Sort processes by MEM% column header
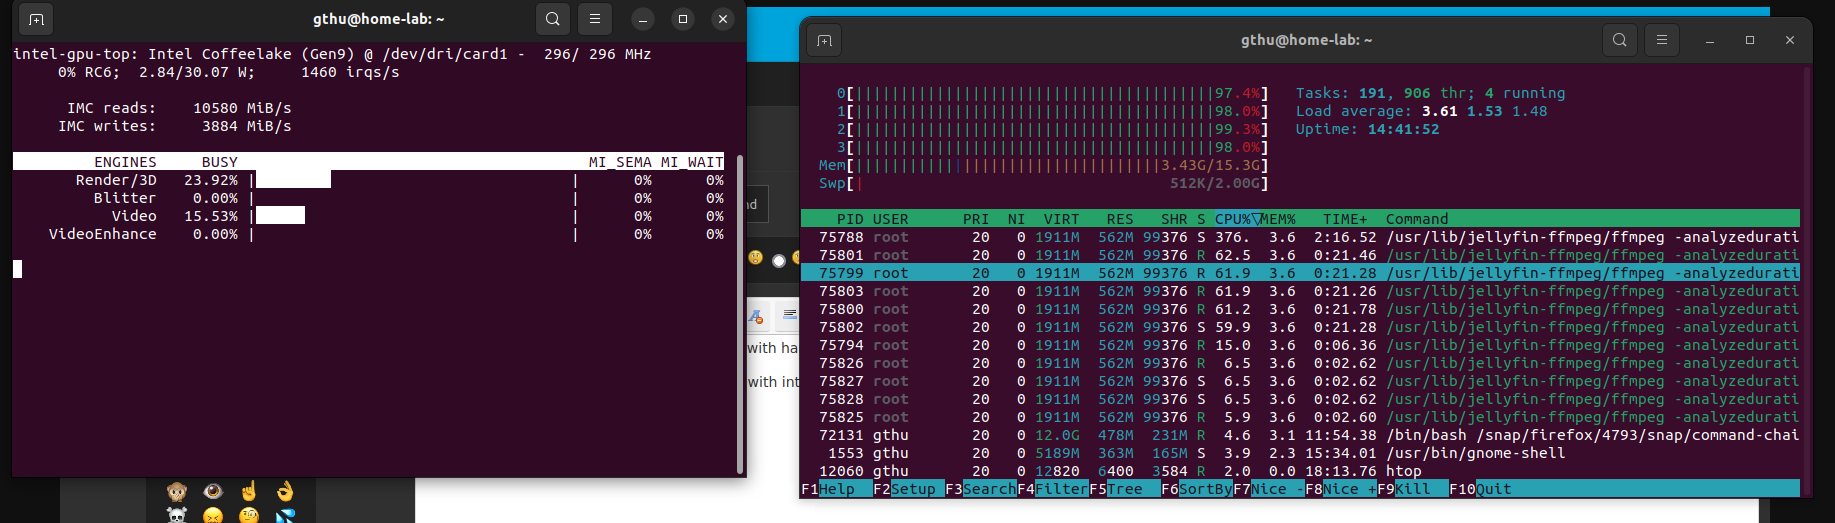 [1277, 219]
